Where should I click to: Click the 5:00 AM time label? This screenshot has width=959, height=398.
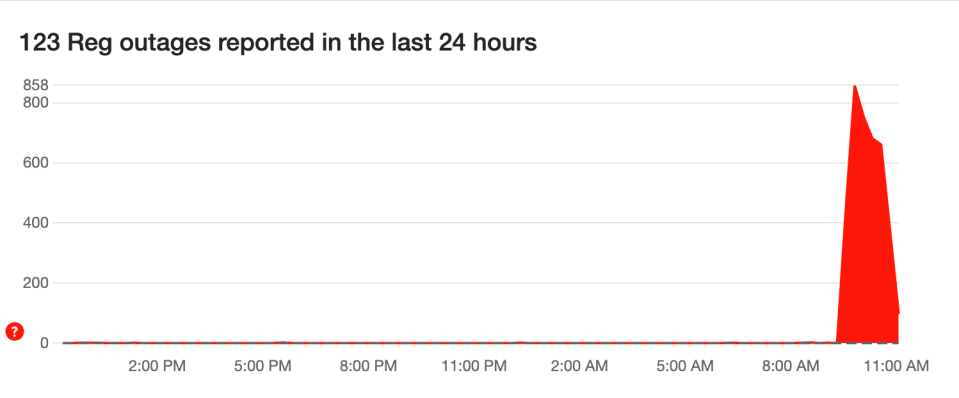pyautogui.click(x=685, y=366)
